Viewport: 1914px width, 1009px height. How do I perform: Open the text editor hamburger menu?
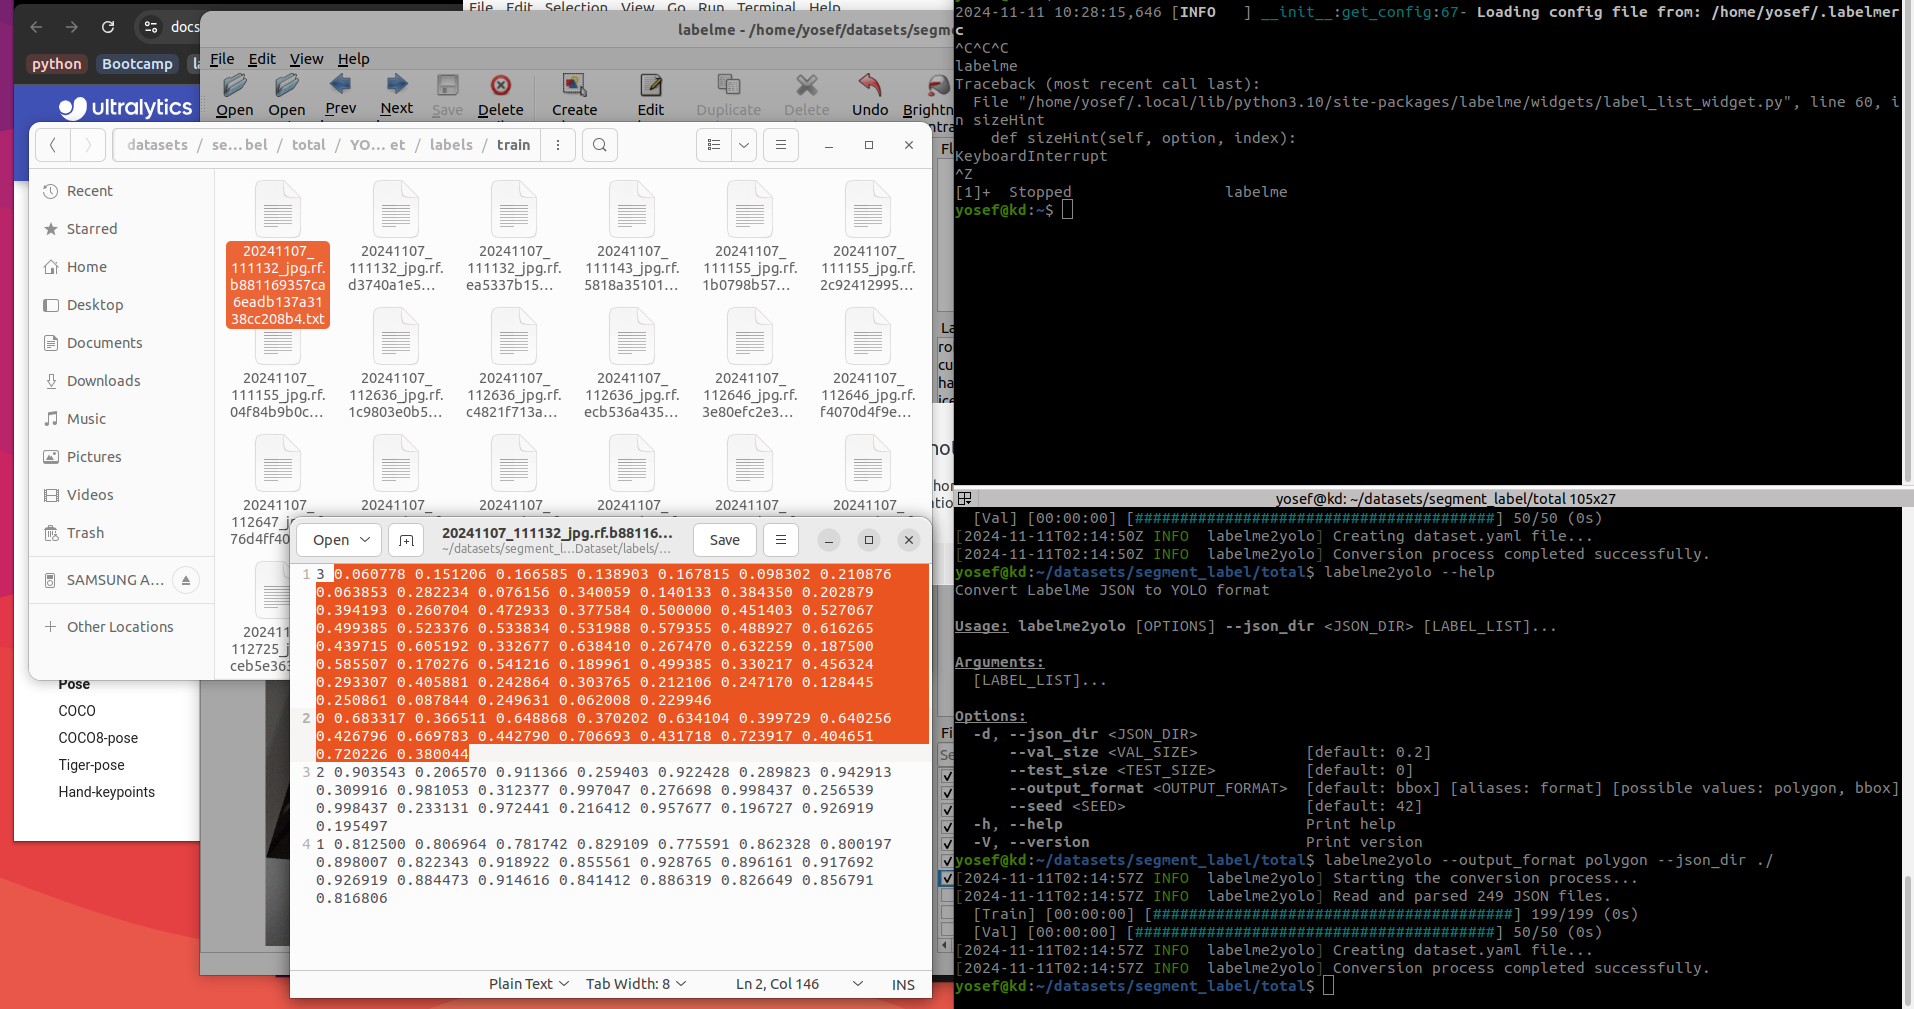tap(781, 540)
